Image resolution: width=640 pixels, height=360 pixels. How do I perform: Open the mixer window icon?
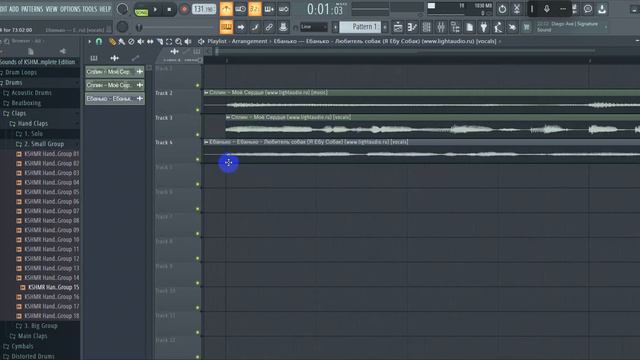(441, 27)
